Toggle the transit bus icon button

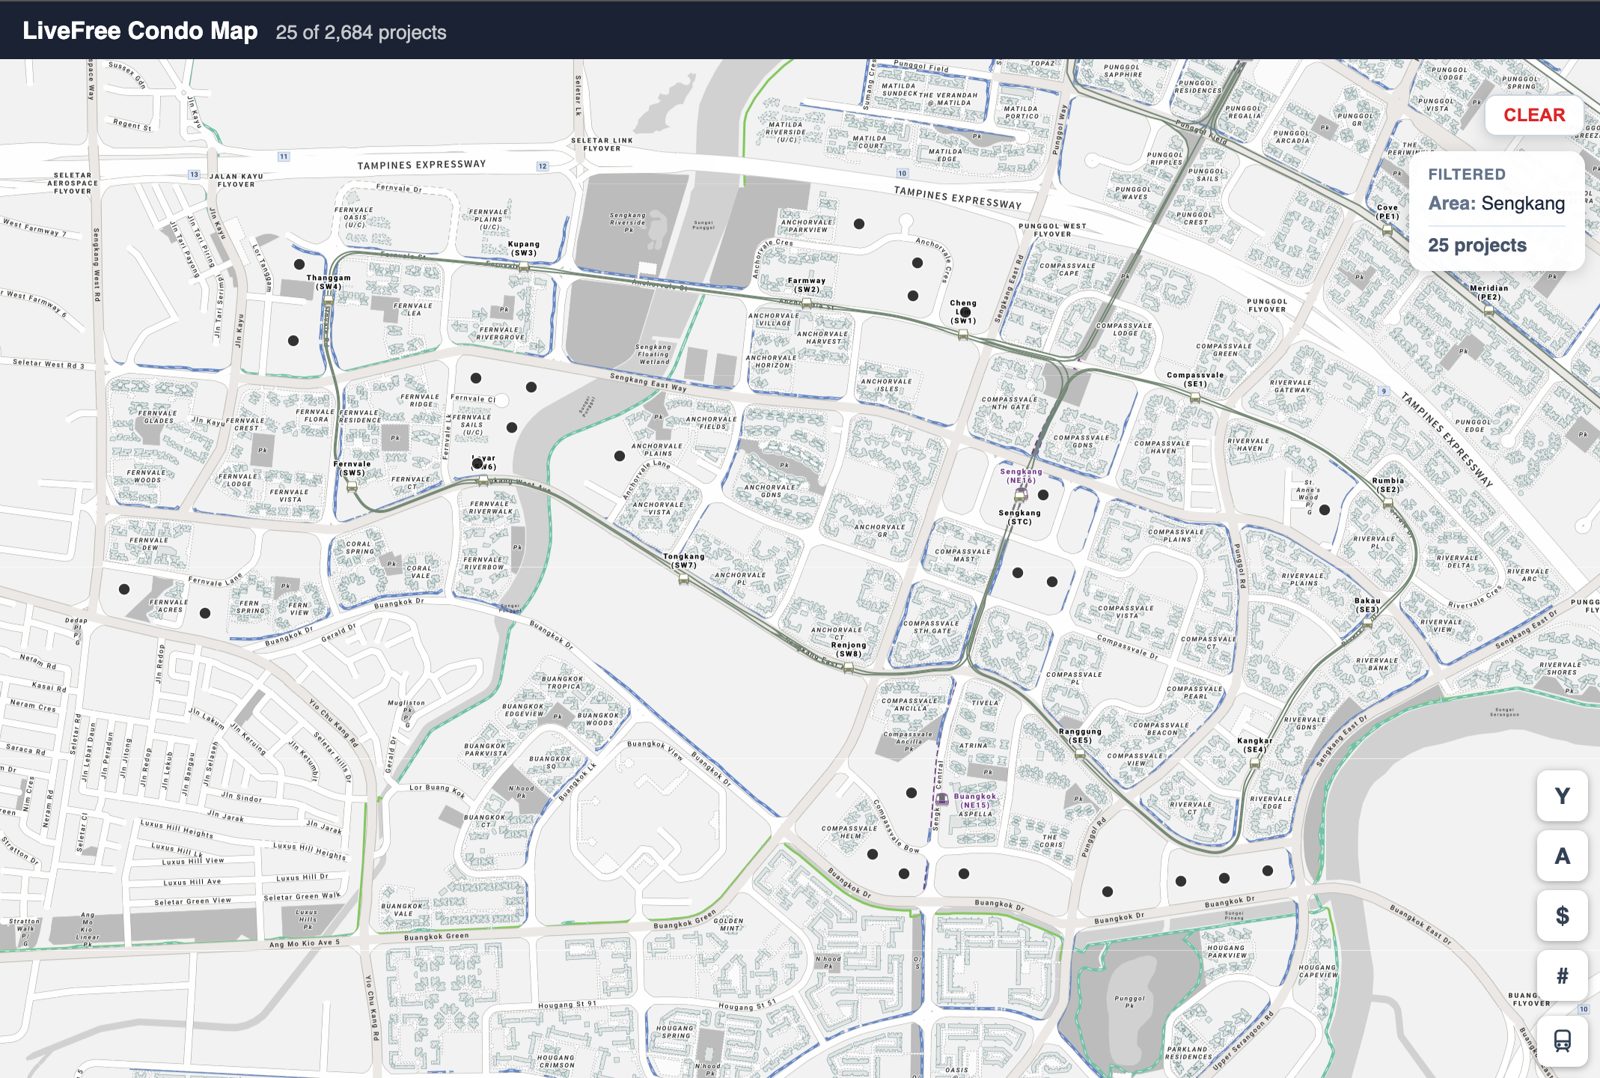[x=1562, y=1040]
